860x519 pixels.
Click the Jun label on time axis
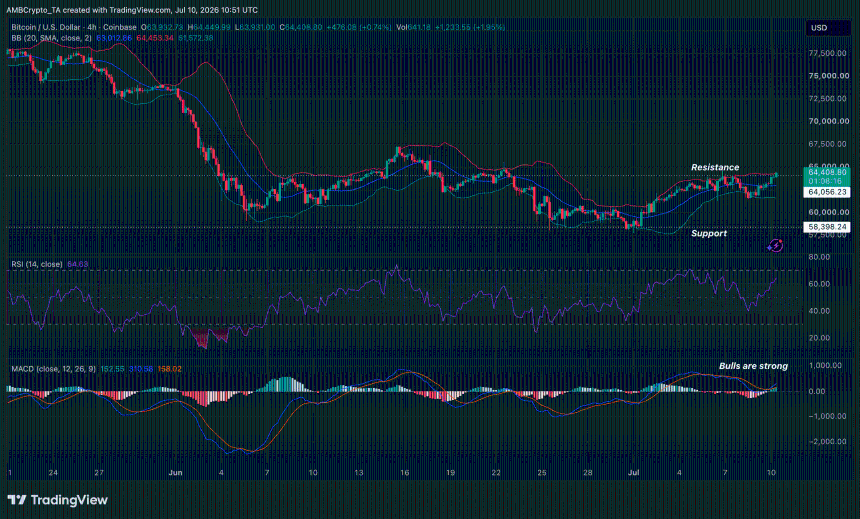point(175,472)
